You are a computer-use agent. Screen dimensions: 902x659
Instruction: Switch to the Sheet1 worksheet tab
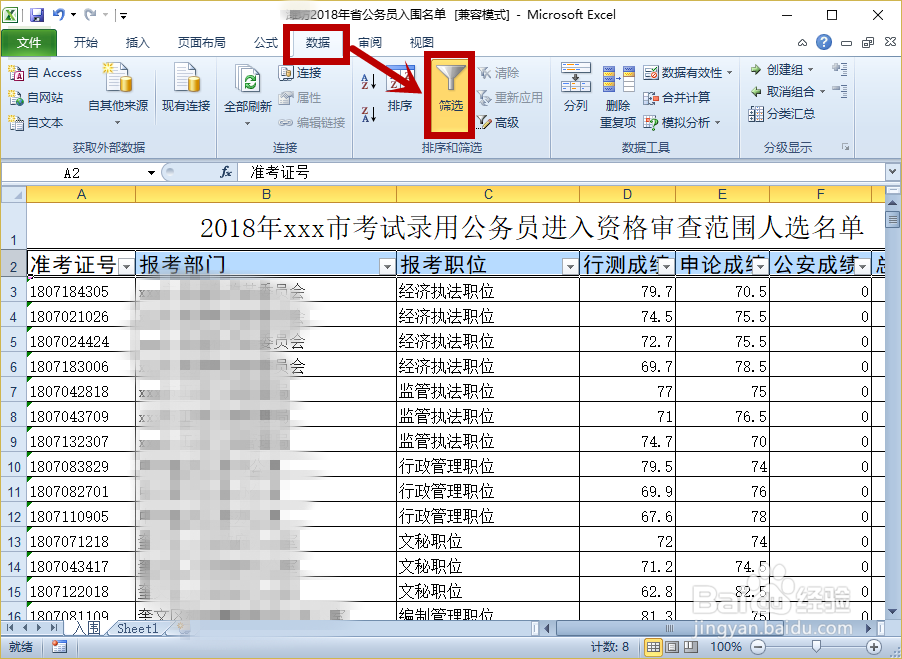[137, 628]
